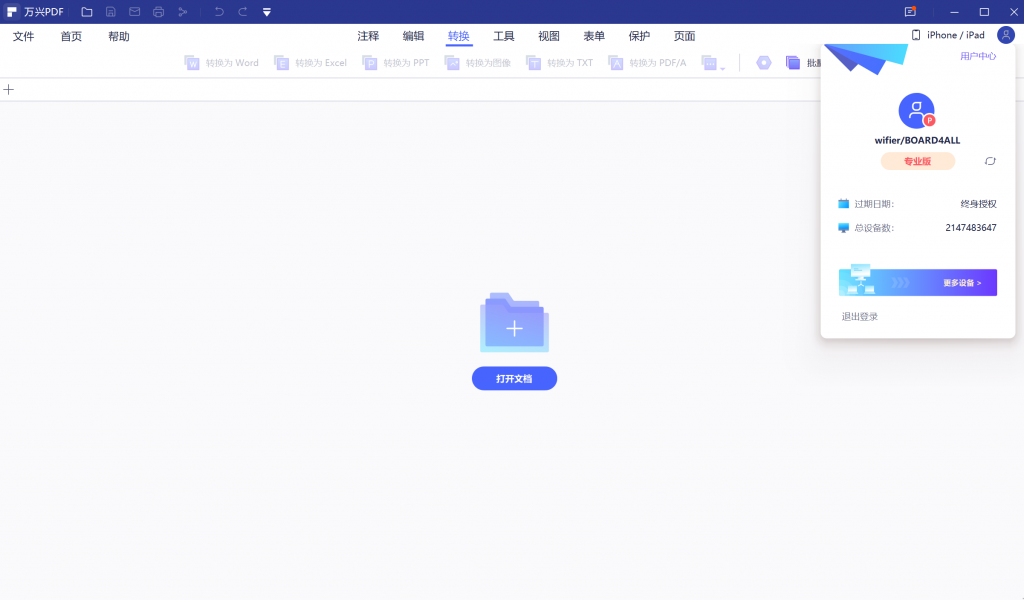Click the share icon in title bar
The width and height of the screenshot is (1024, 600).
[183, 12]
